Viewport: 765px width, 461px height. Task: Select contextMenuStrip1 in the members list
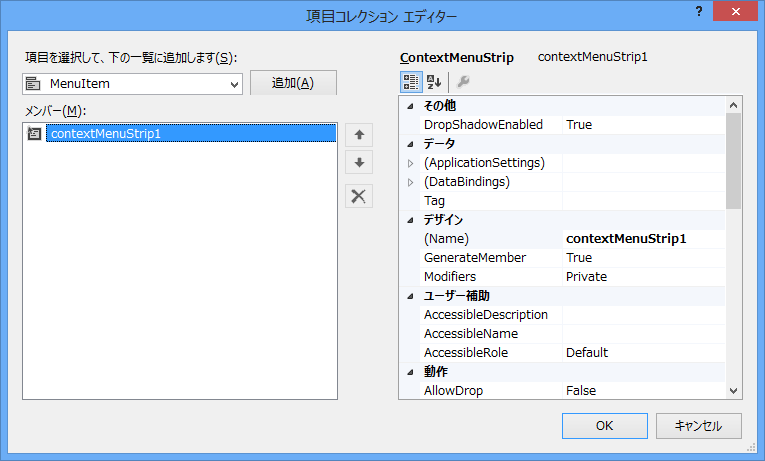coord(105,133)
